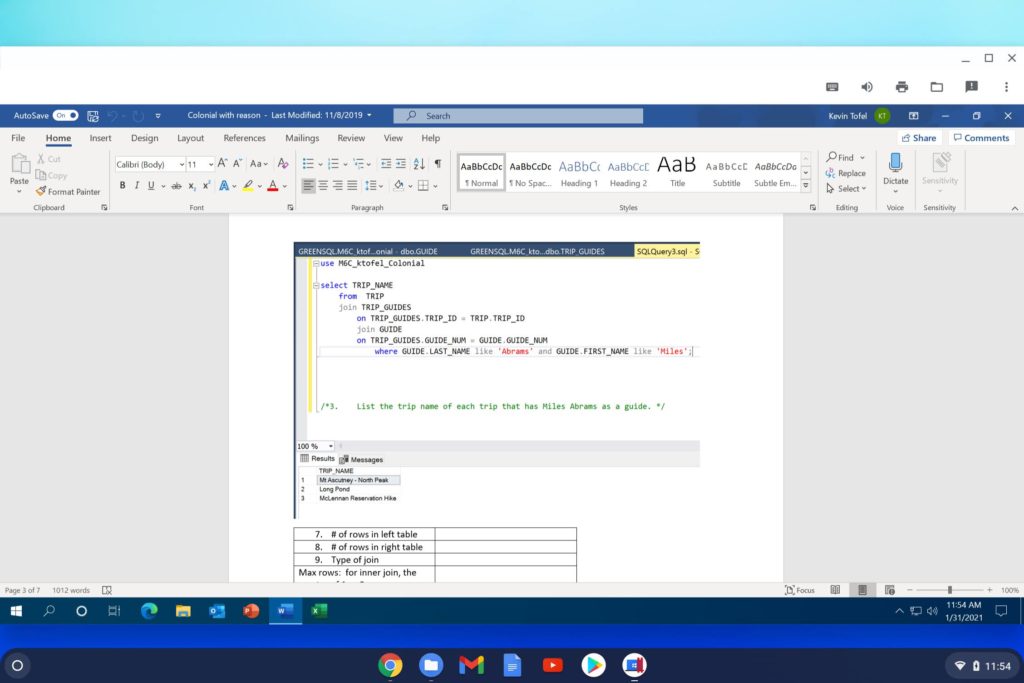Apply the Heading 1 style
Screen dimensions: 1024x683
(579, 173)
